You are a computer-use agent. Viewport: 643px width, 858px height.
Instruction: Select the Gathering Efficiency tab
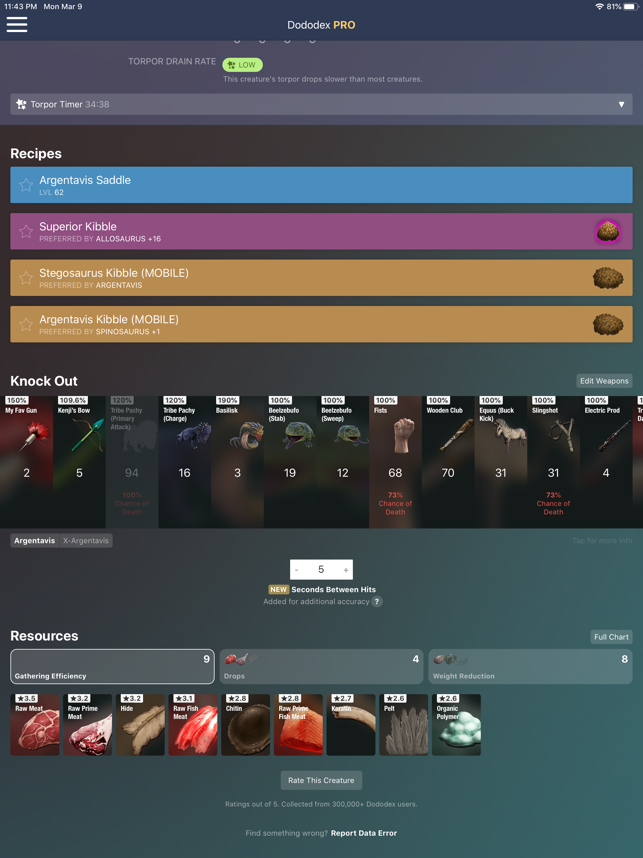point(112,666)
